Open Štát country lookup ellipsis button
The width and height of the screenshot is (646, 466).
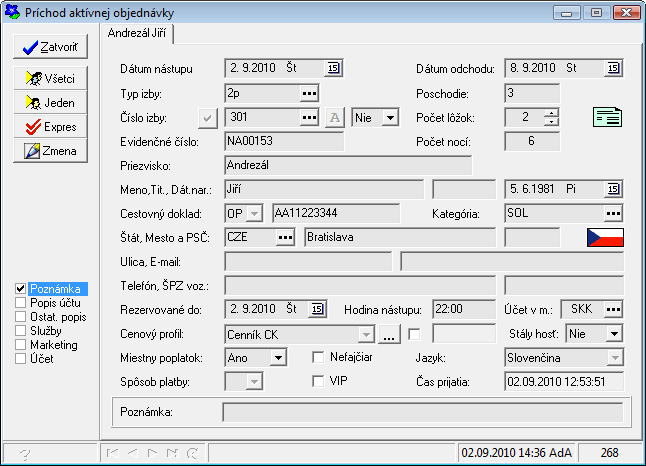click(285, 237)
